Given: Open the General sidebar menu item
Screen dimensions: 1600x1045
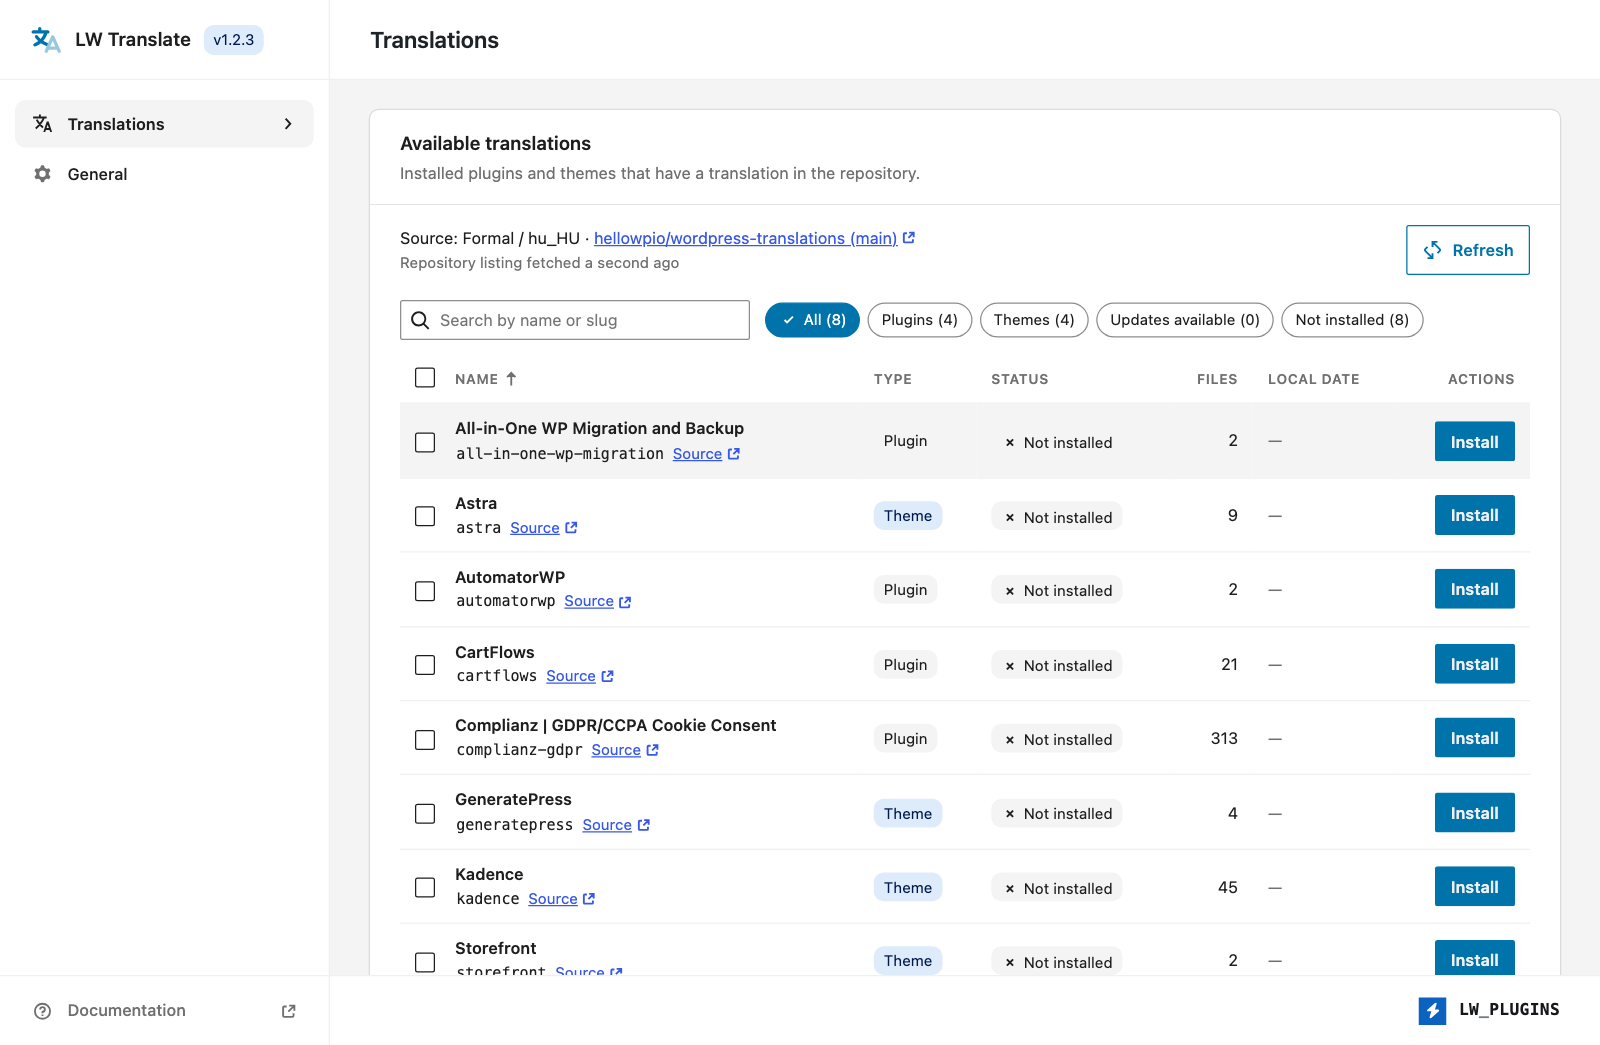Looking at the screenshot, I should pos(164,174).
